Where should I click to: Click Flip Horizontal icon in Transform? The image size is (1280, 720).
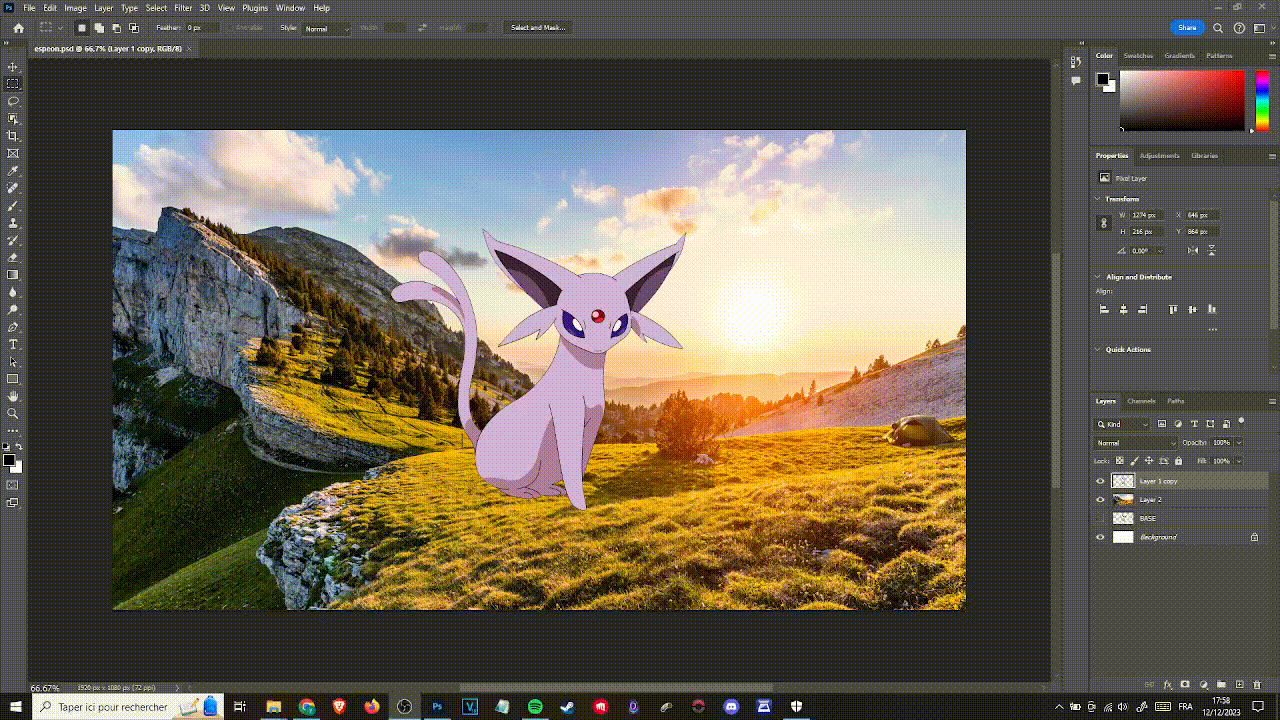click(x=1193, y=251)
